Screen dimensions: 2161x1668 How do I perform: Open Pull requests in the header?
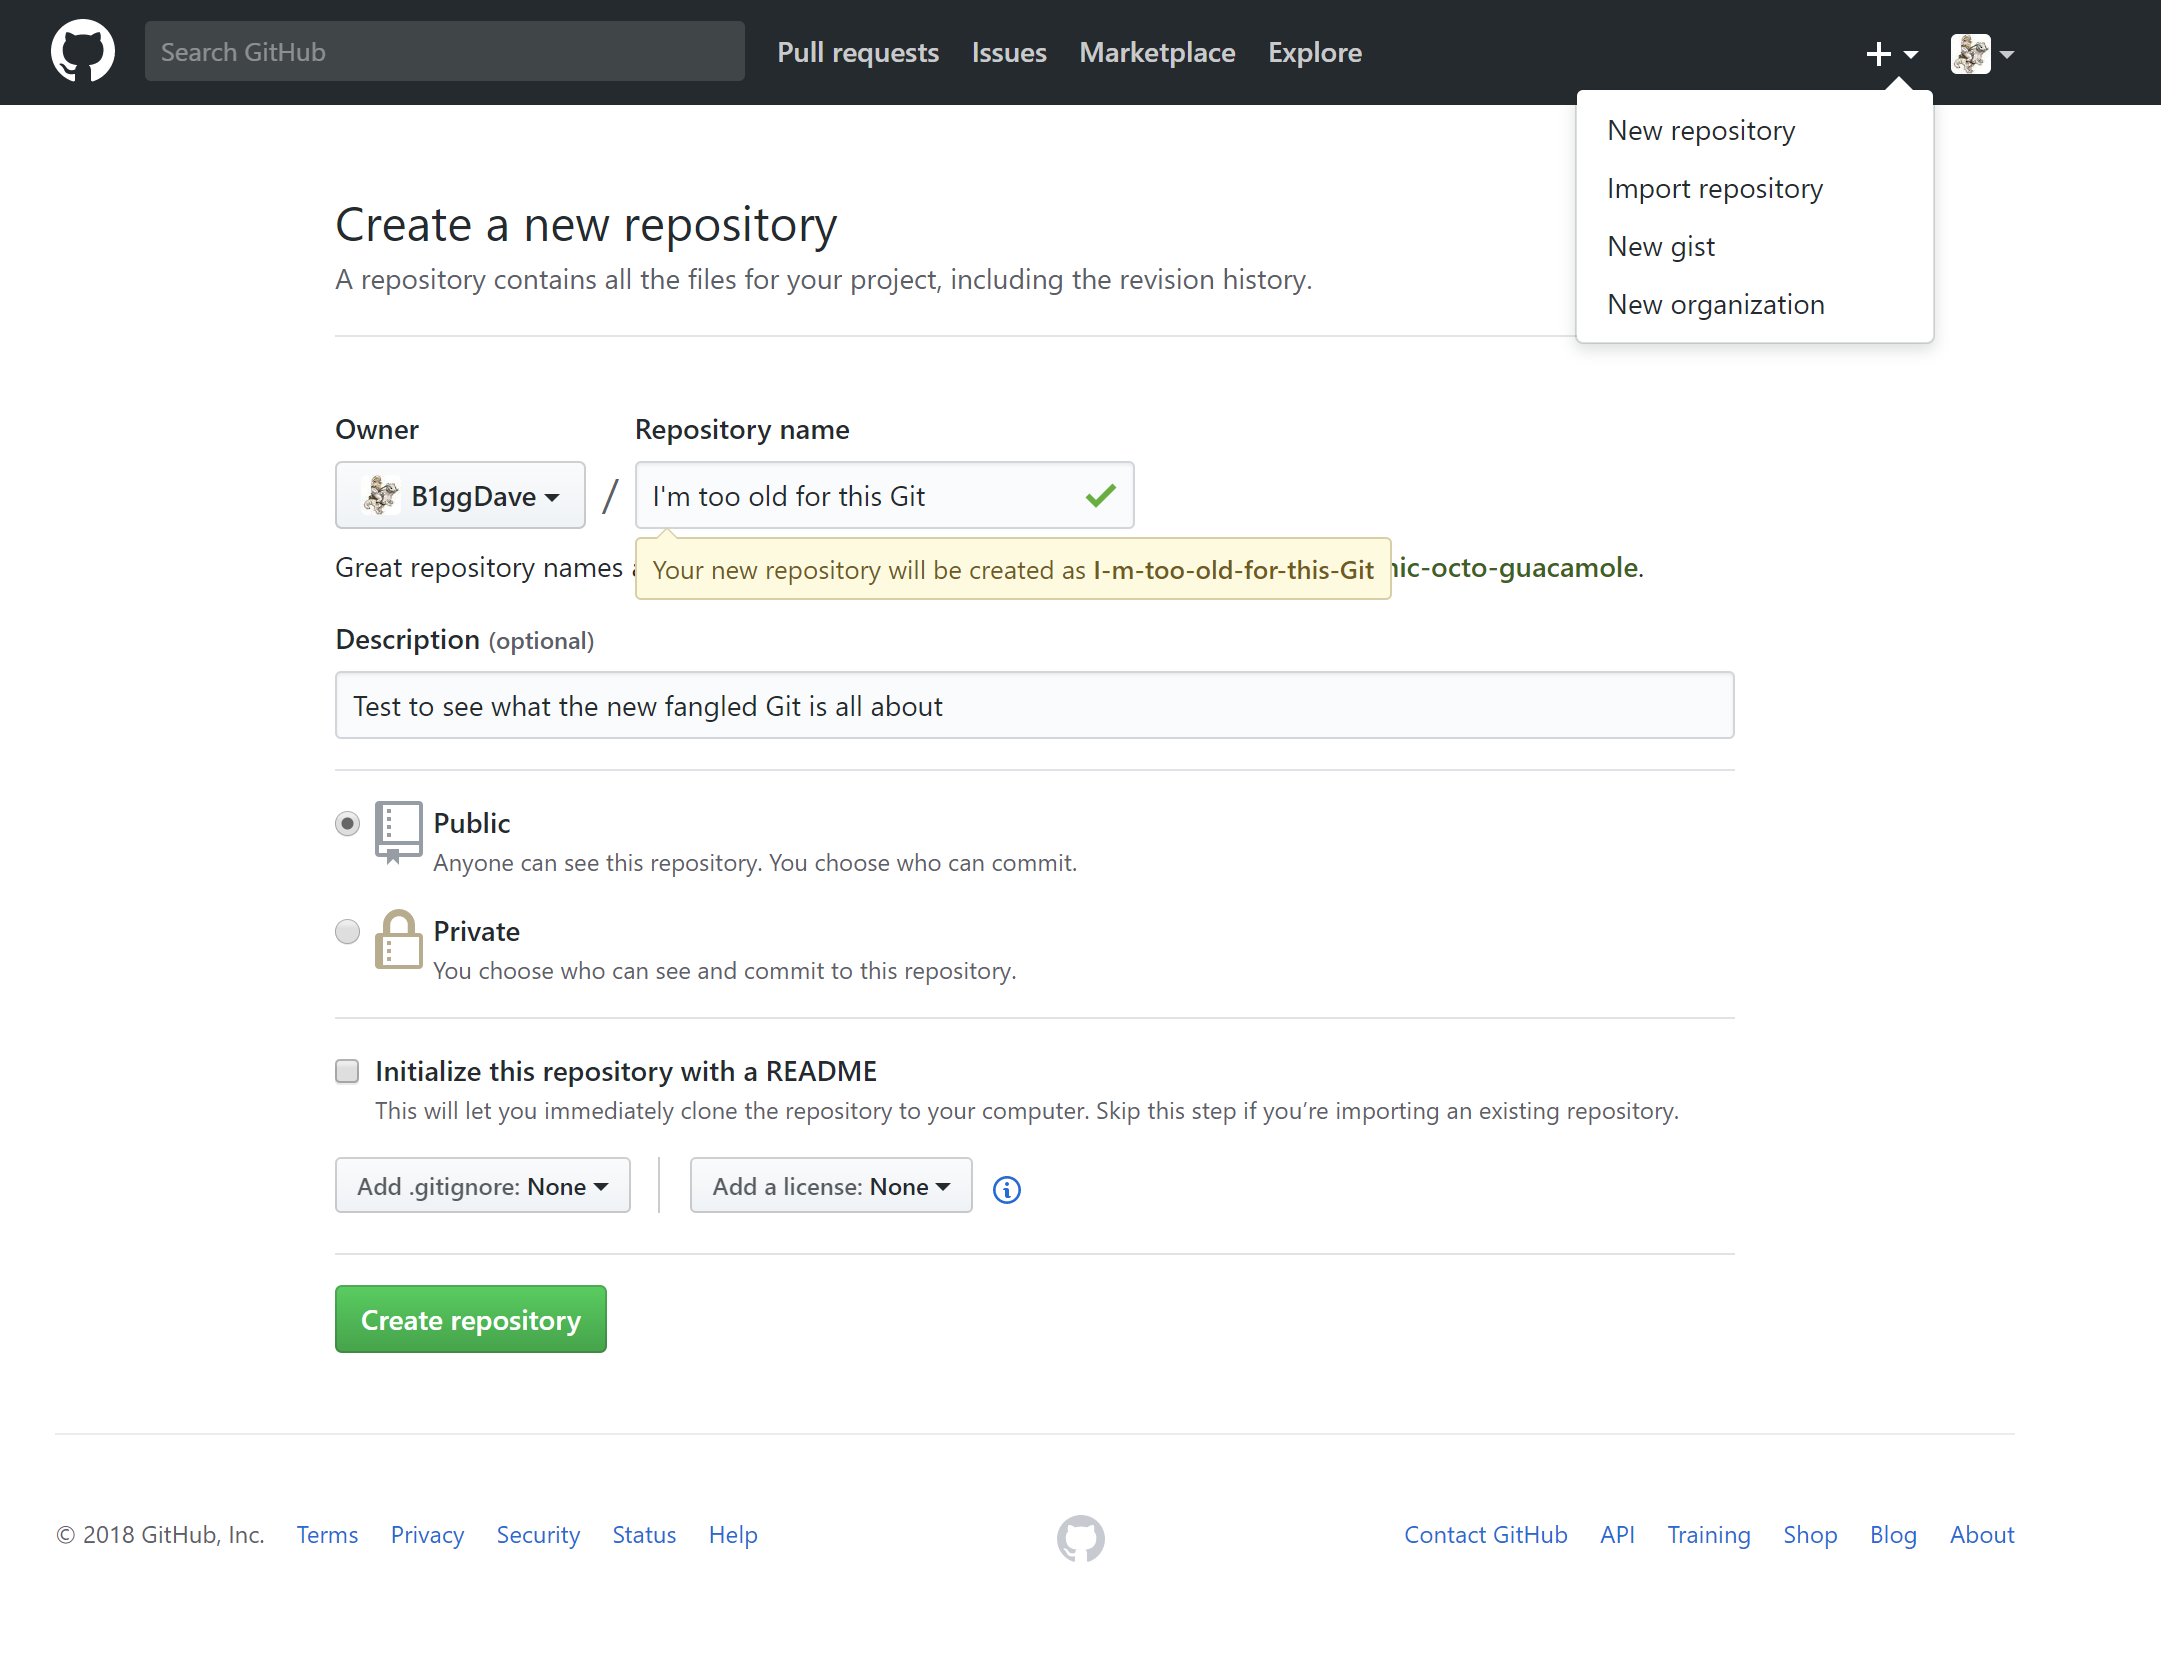pos(858,52)
